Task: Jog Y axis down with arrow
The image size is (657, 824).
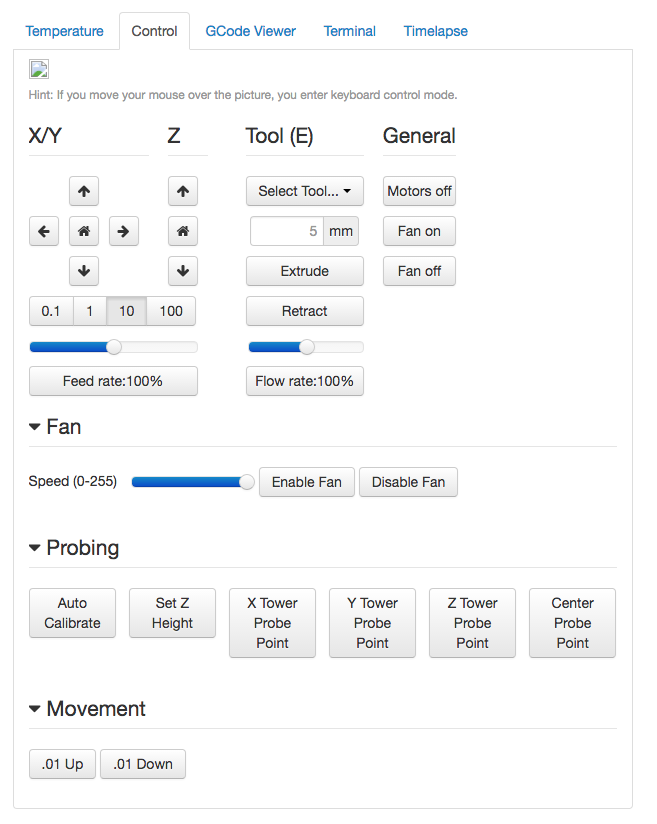Action: [x=84, y=271]
